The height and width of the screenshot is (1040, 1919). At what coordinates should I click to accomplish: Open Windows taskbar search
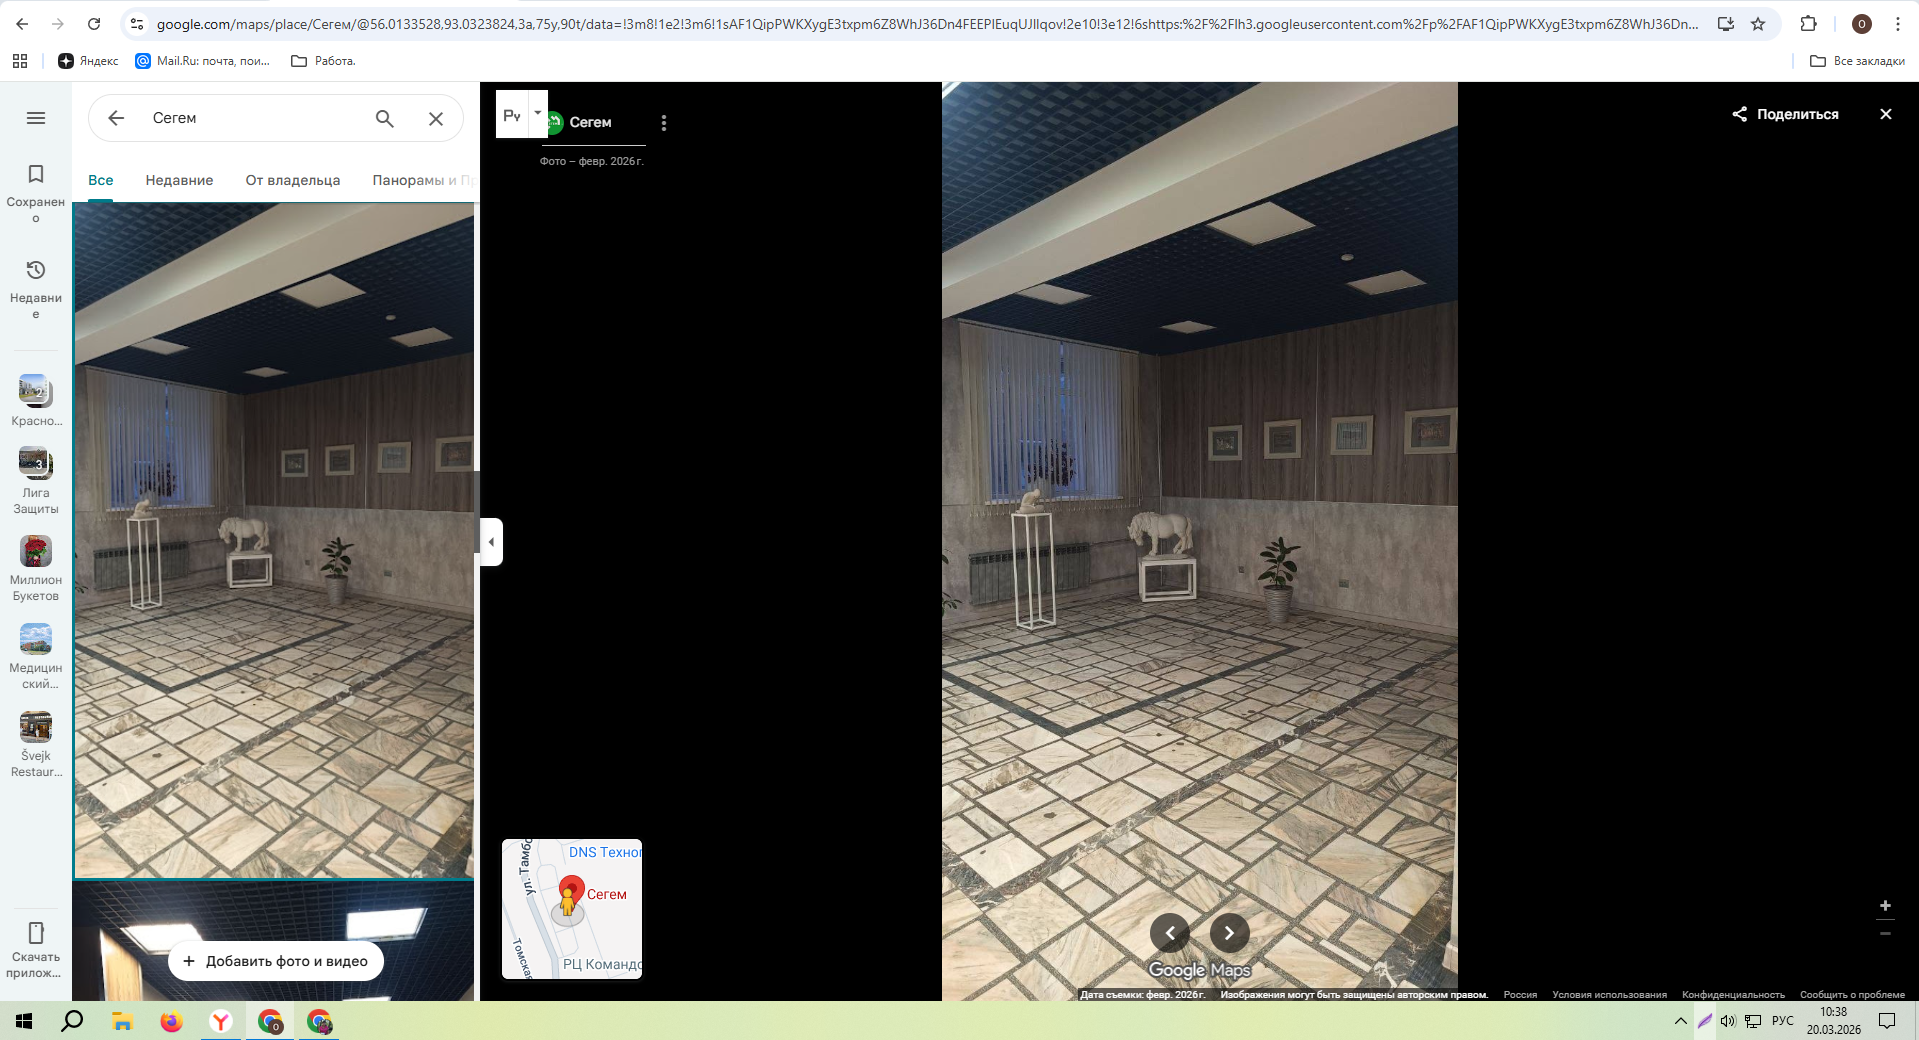[72, 1021]
